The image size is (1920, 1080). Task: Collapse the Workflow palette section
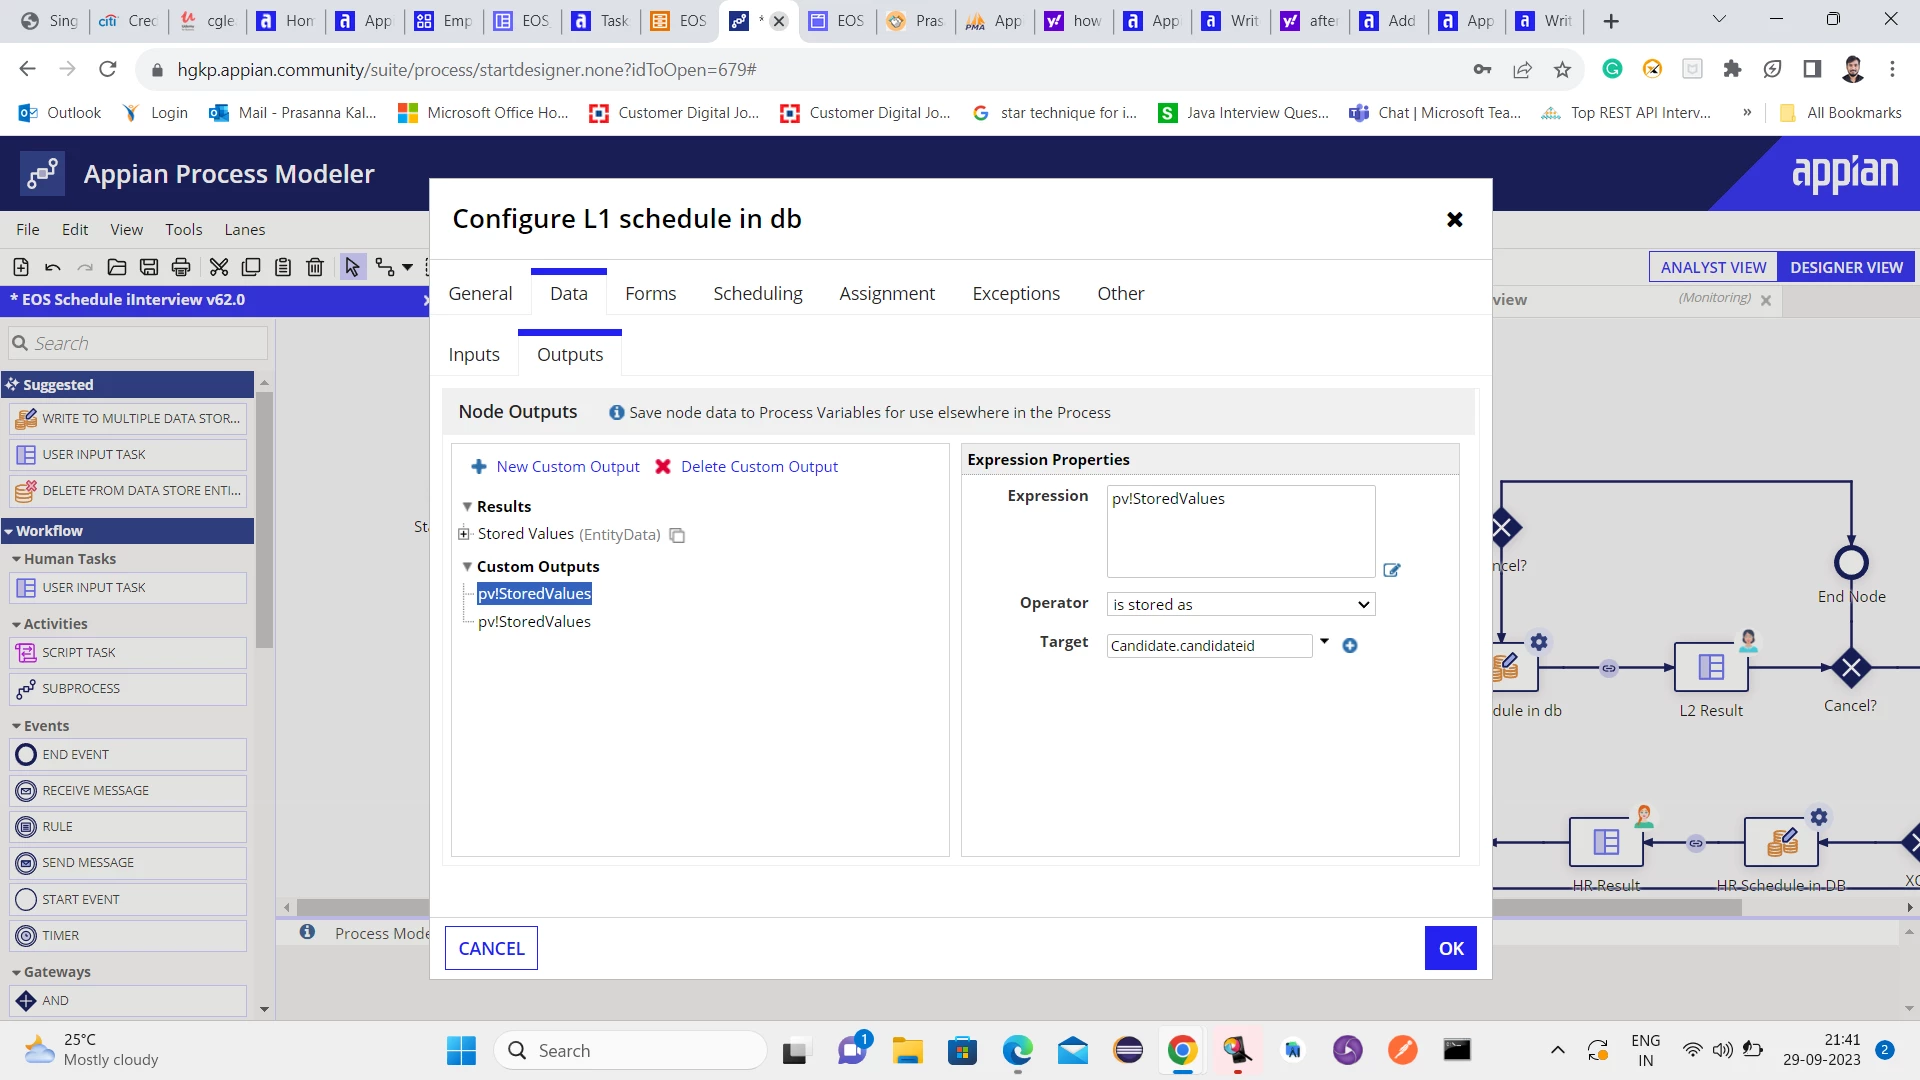pyautogui.click(x=8, y=531)
